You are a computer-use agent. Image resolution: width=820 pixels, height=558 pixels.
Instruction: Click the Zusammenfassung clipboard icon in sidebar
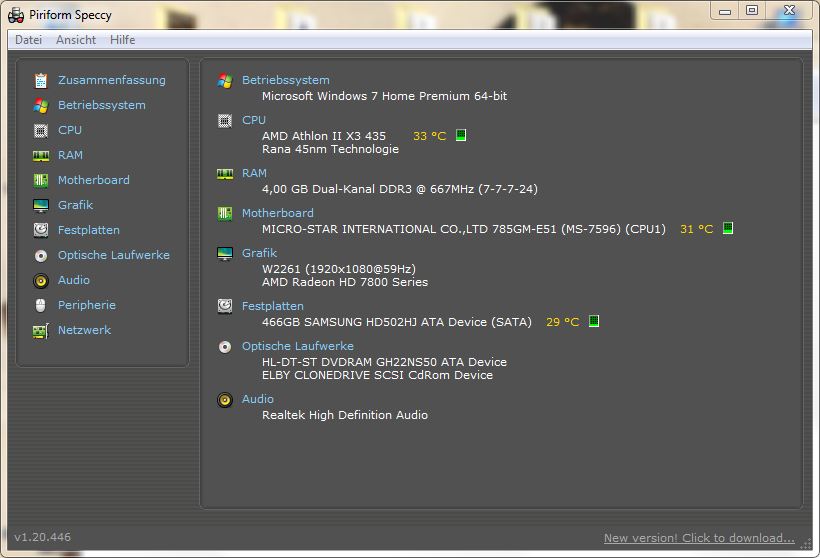pyautogui.click(x=41, y=81)
